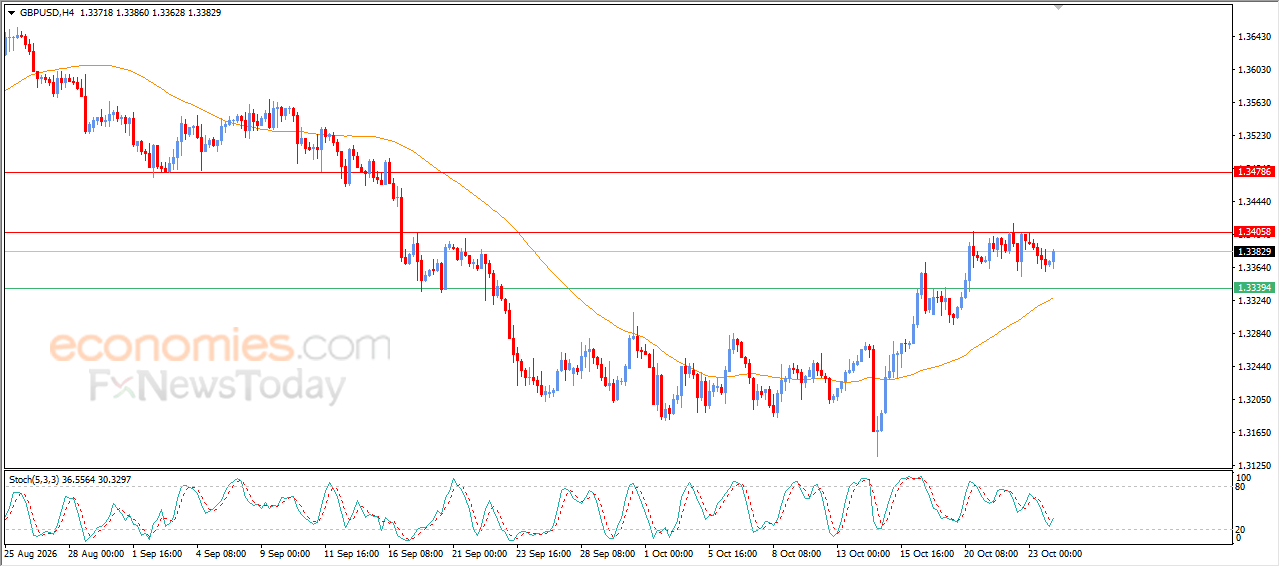Viewport: 1280px width, 567px height.
Task: Click the stochastic scale label 20
Action: pos(1241,529)
